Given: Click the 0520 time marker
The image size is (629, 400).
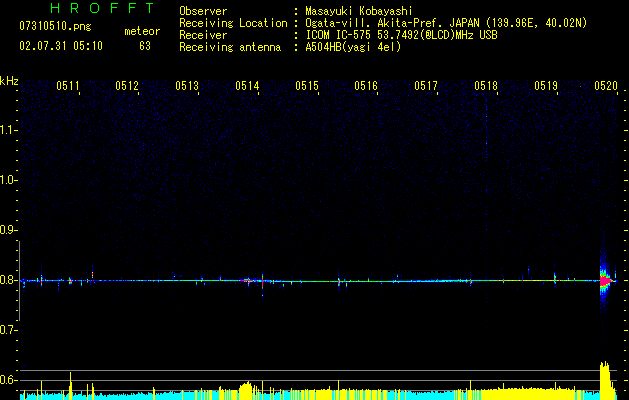Looking at the screenshot, I should click(x=606, y=86).
